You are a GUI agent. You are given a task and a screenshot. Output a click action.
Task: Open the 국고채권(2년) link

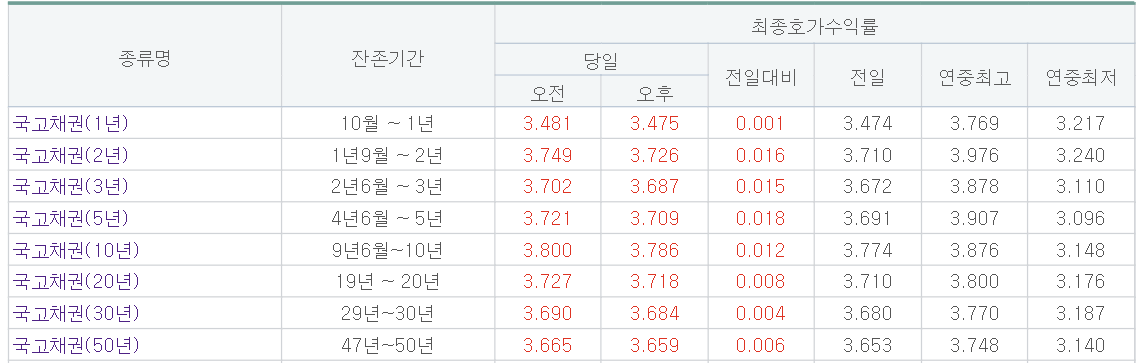71,155
